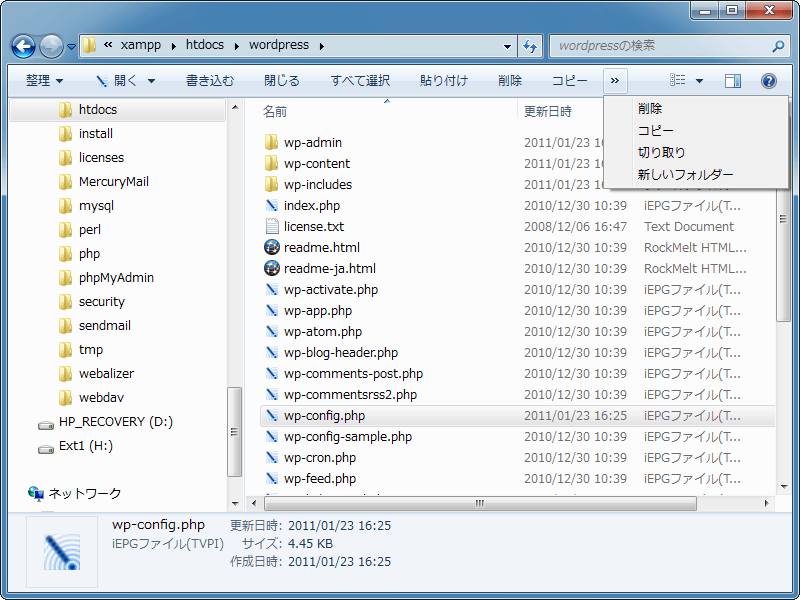Click 書き込む in the toolbar
Screen dimensions: 800x600
(210, 81)
